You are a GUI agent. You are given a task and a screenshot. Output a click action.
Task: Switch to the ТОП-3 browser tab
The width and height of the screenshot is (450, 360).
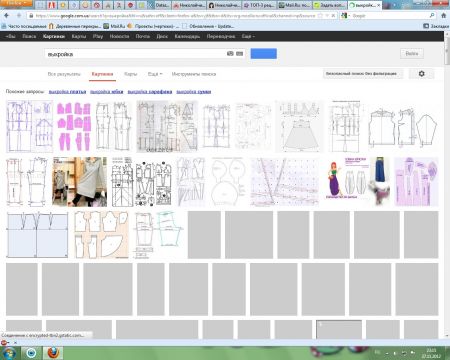259,5
